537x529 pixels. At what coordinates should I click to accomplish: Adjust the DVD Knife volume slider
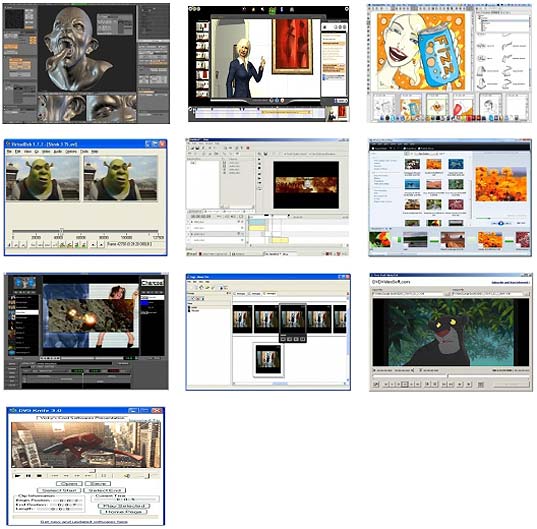(148, 476)
